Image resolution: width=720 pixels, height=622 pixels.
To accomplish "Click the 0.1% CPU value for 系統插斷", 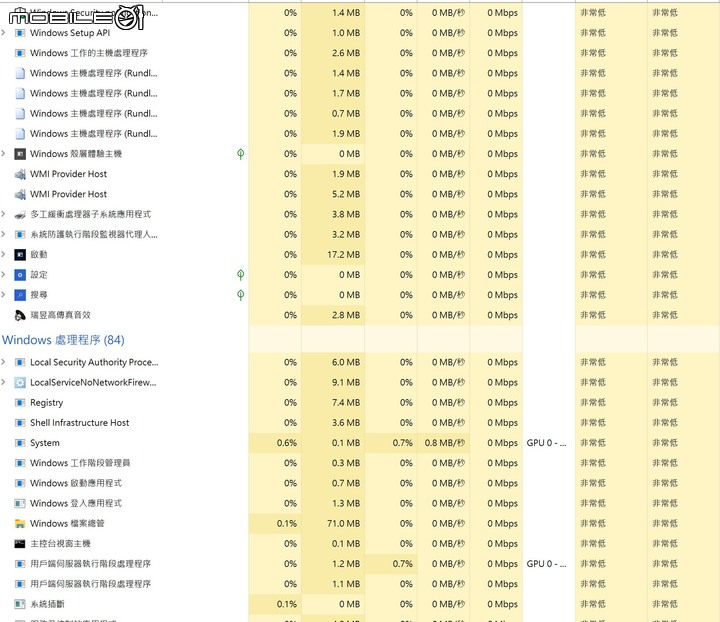I will point(287,605).
